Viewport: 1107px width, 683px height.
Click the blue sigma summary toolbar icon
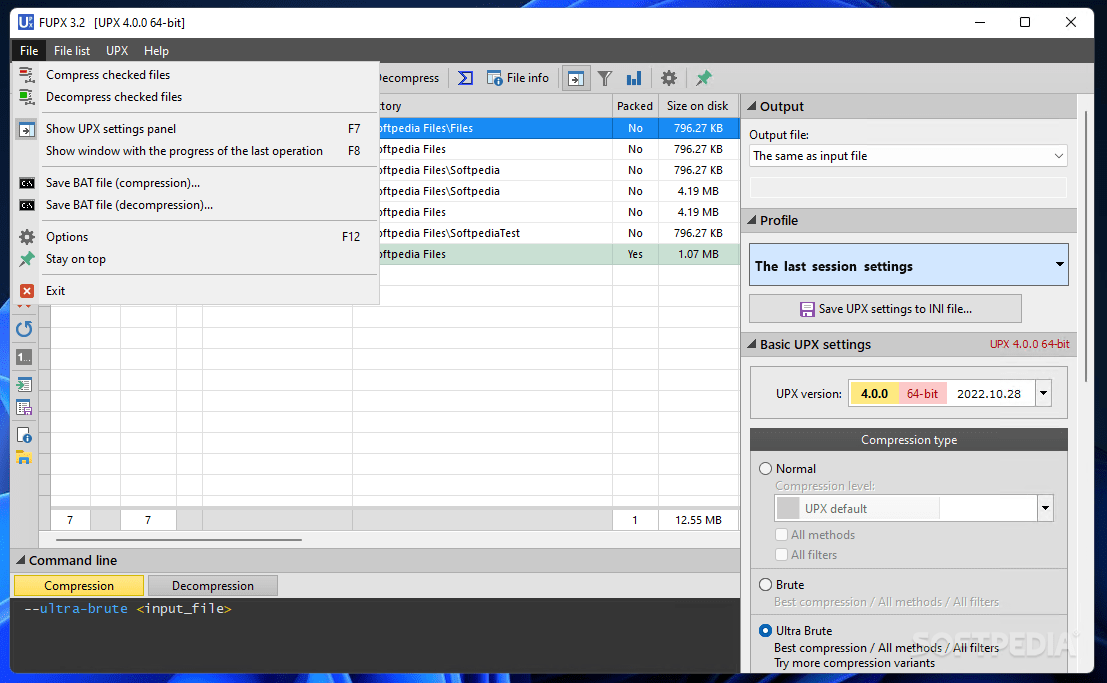(x=465, y=78)
